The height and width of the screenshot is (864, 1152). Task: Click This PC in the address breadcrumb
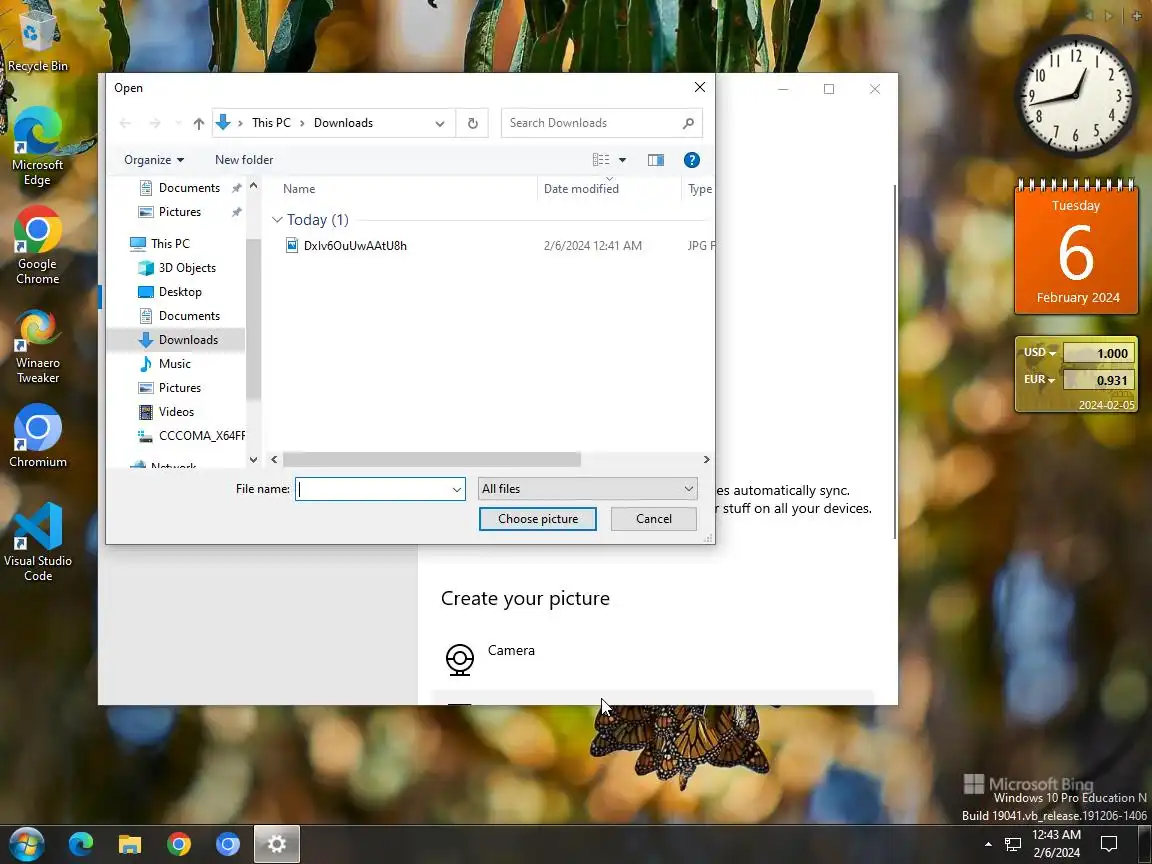coord(271,123)
